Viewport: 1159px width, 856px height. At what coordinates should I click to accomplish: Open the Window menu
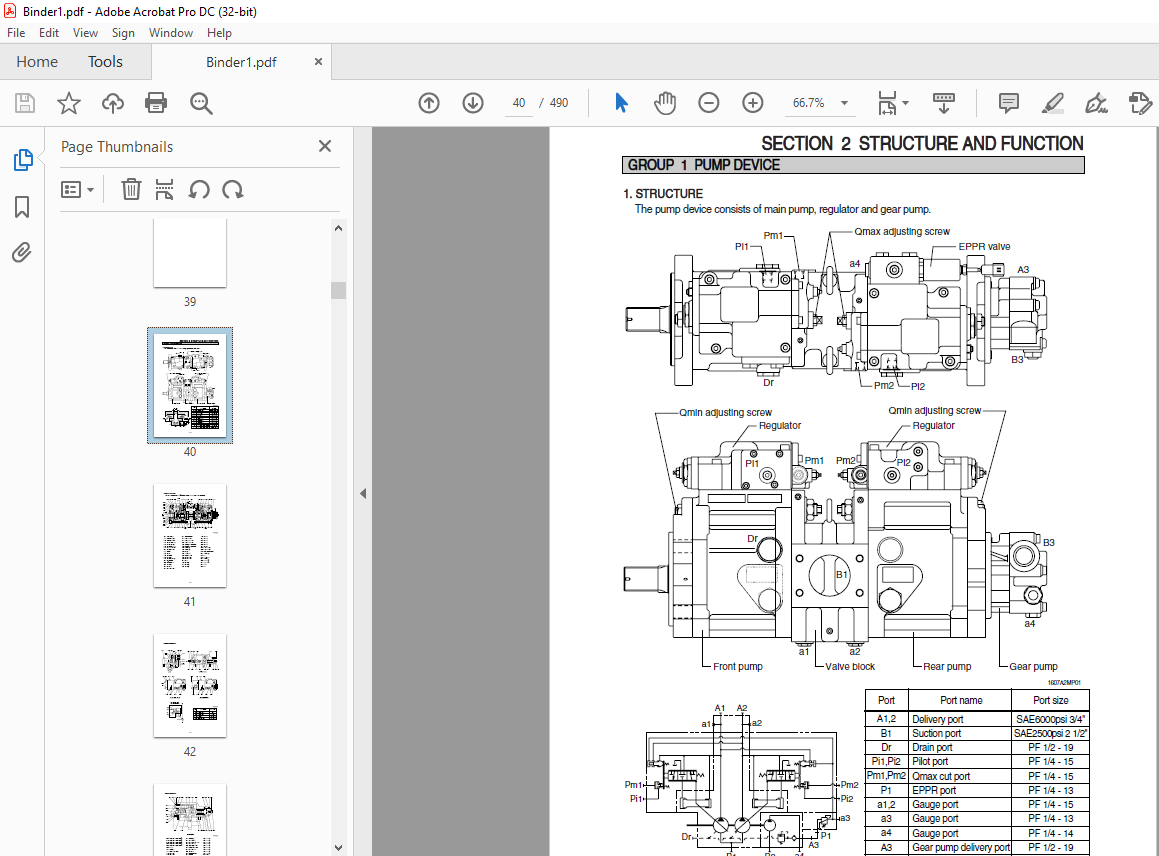[171, 33]
